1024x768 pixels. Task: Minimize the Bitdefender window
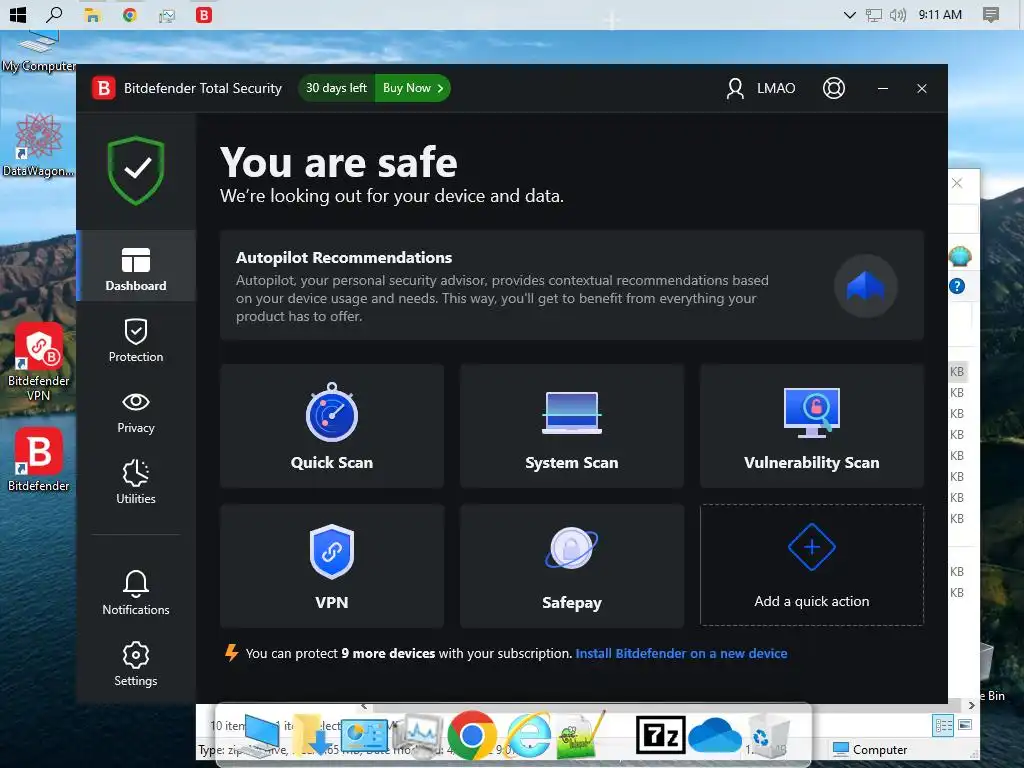tap(883, 88)
